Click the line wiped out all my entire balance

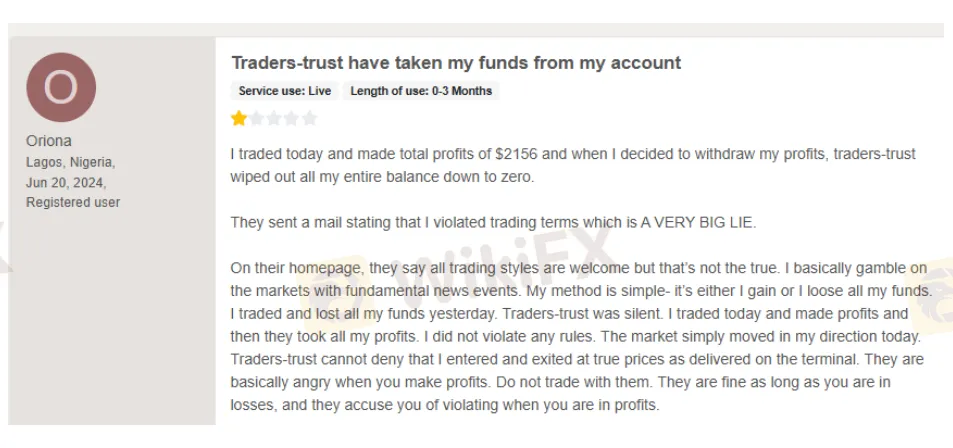point(383,176)
